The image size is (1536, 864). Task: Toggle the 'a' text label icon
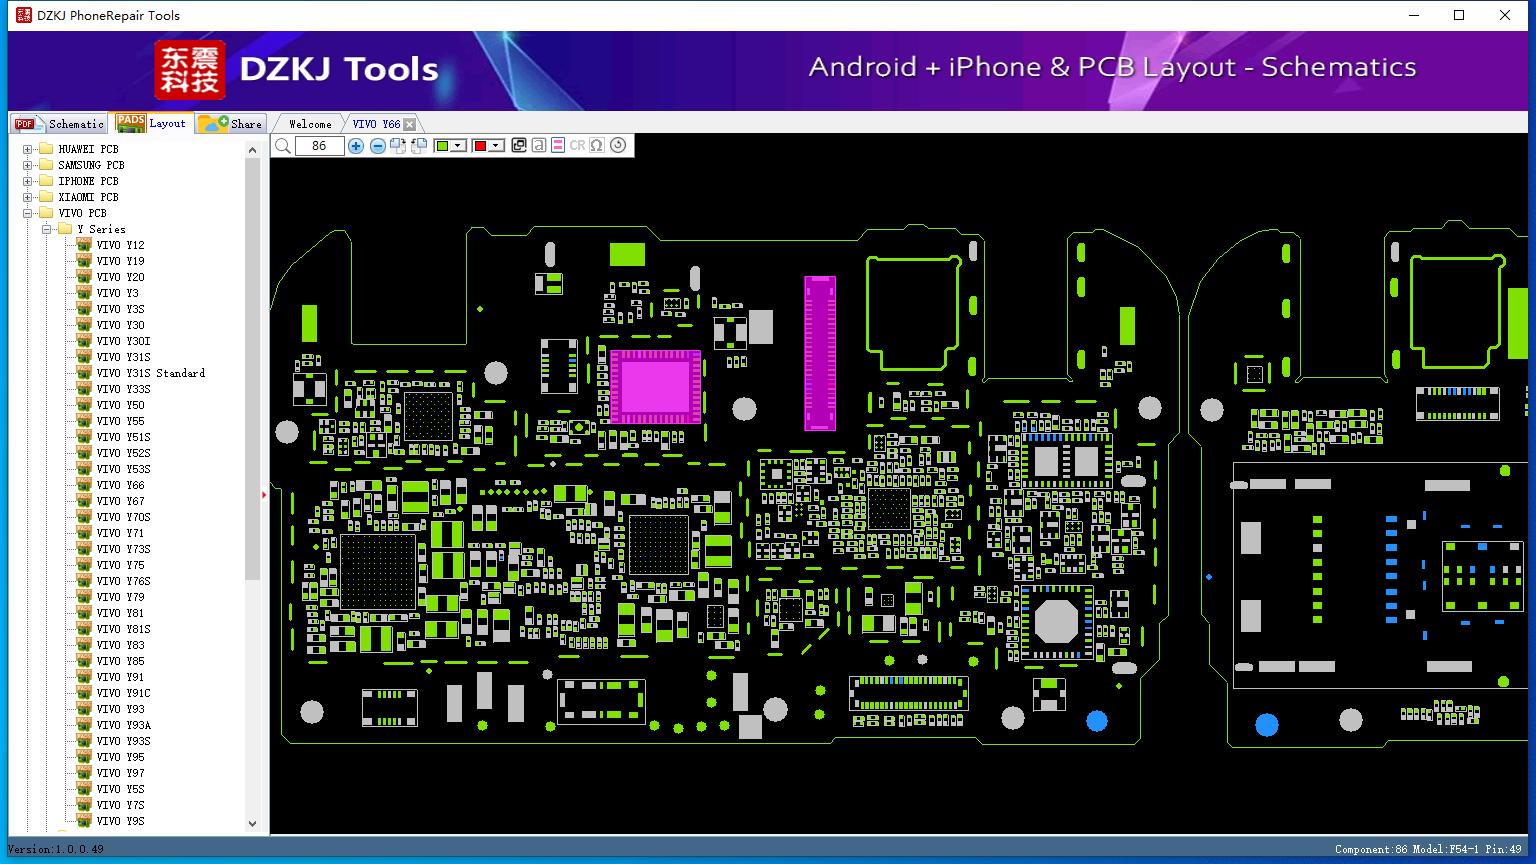pyautogui.click(x=538, y=146)
